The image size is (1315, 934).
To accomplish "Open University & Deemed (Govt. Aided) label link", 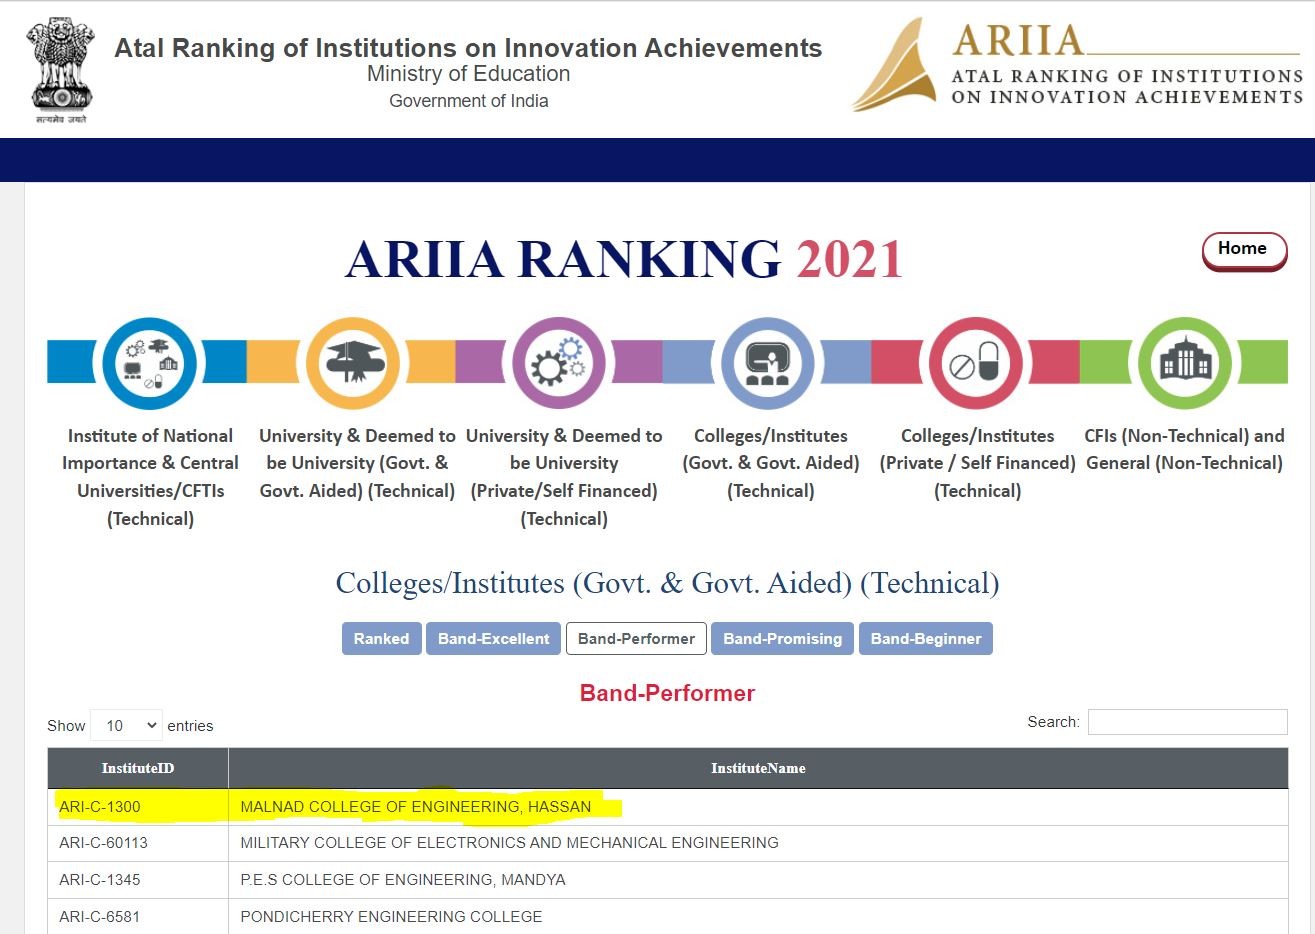I will click(357, 463).
